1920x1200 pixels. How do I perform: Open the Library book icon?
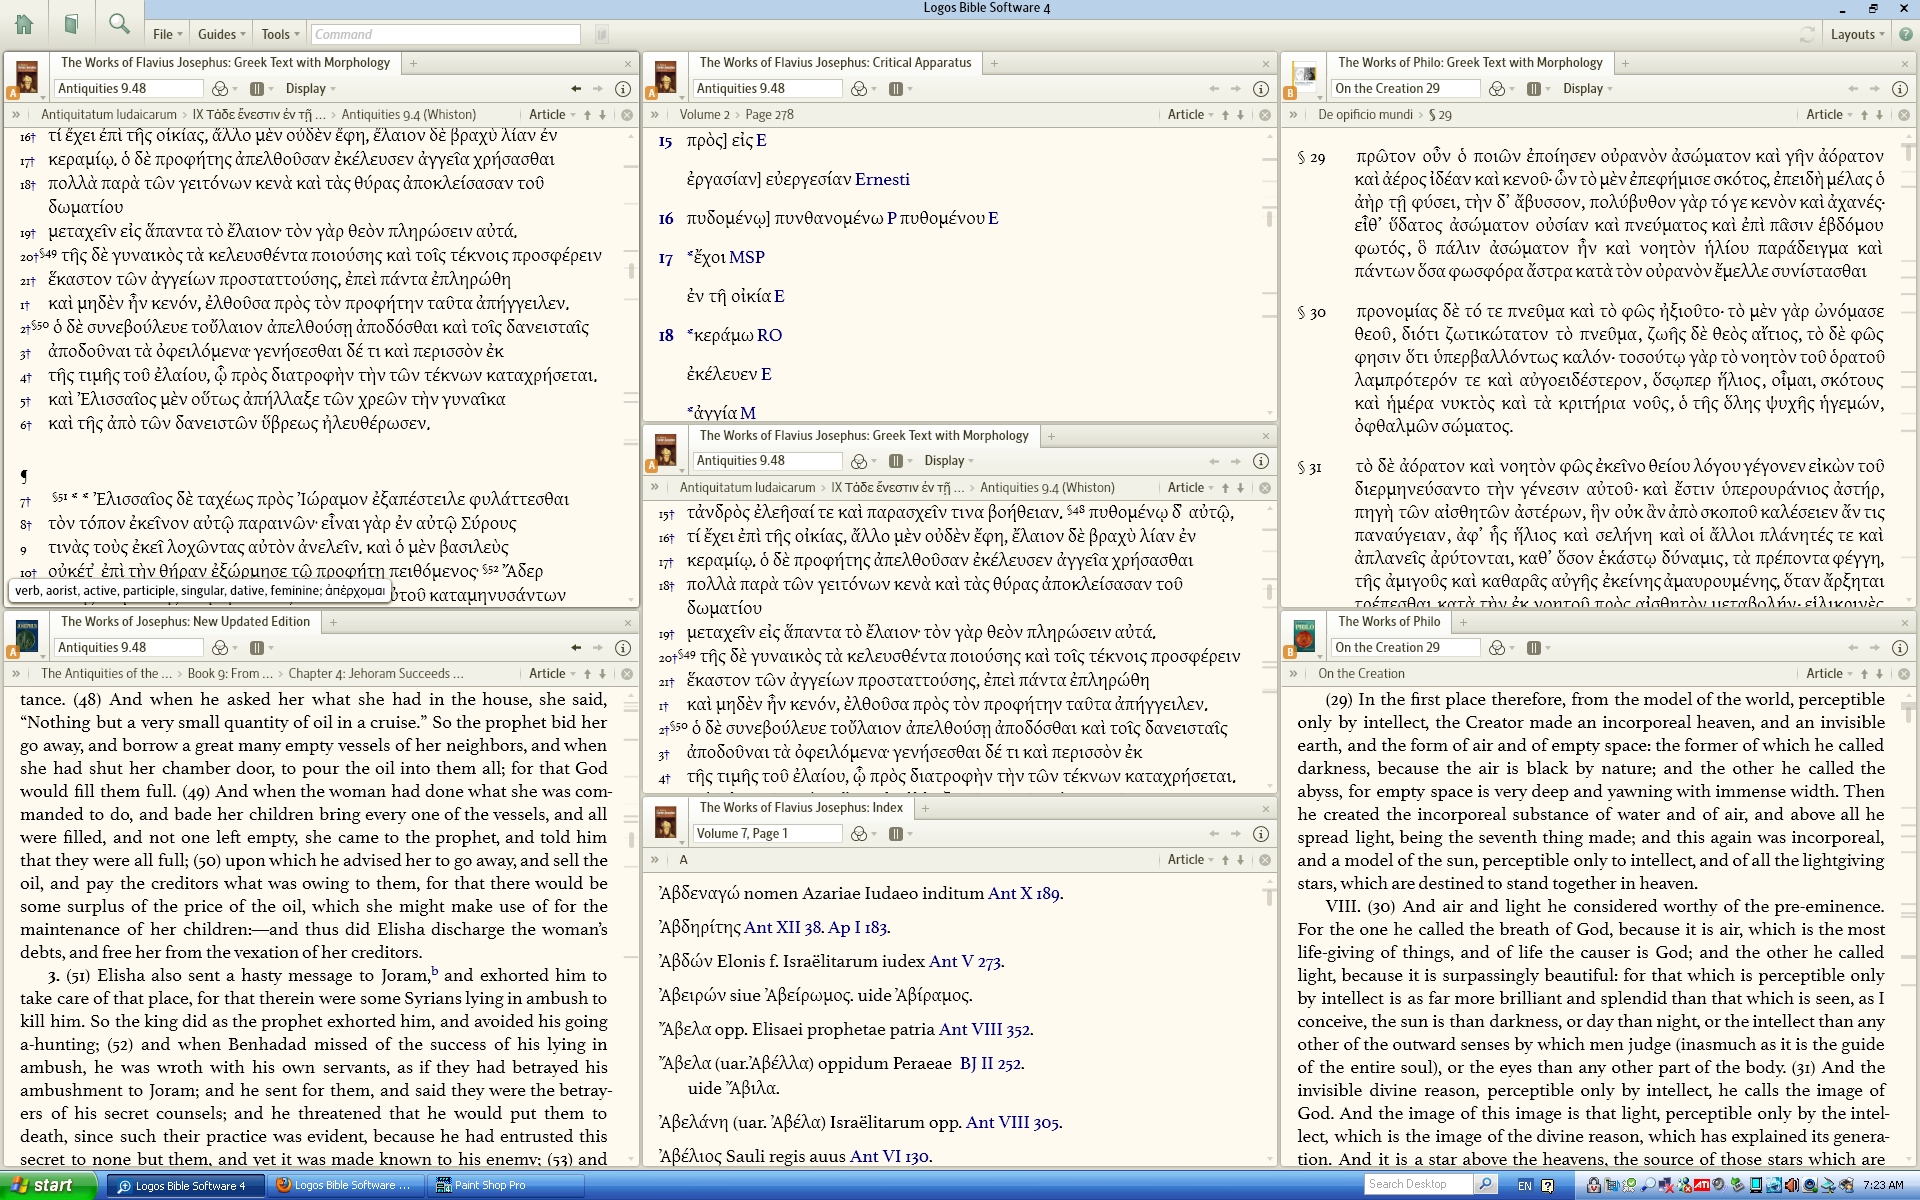(x=71, y=24)
